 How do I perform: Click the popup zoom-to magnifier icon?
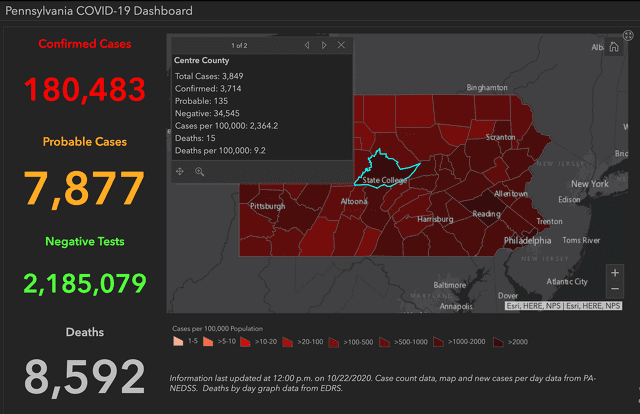point(200,171)
